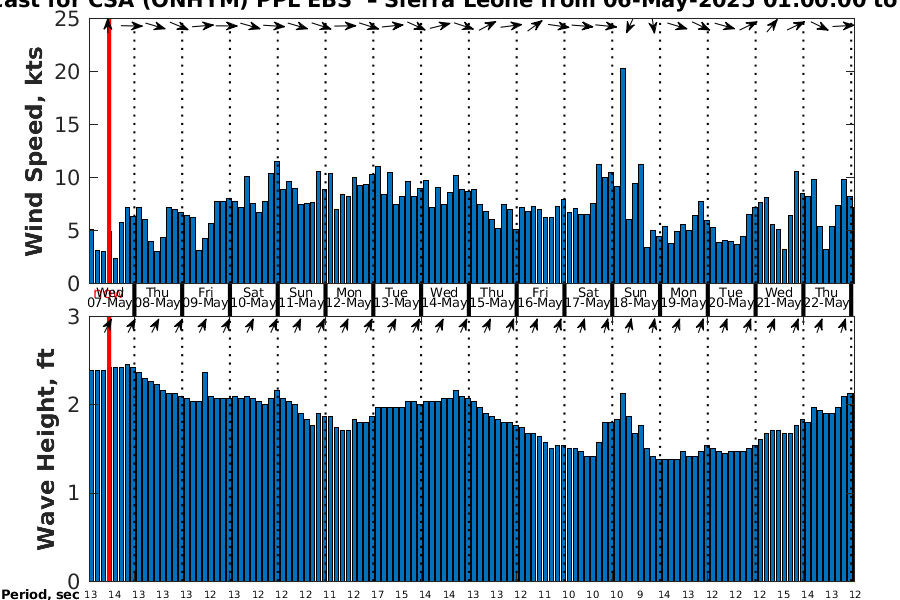Select the "Sun 18-May" date label
This screenshot has height=600, width=900.
click(x=635, y=297)
